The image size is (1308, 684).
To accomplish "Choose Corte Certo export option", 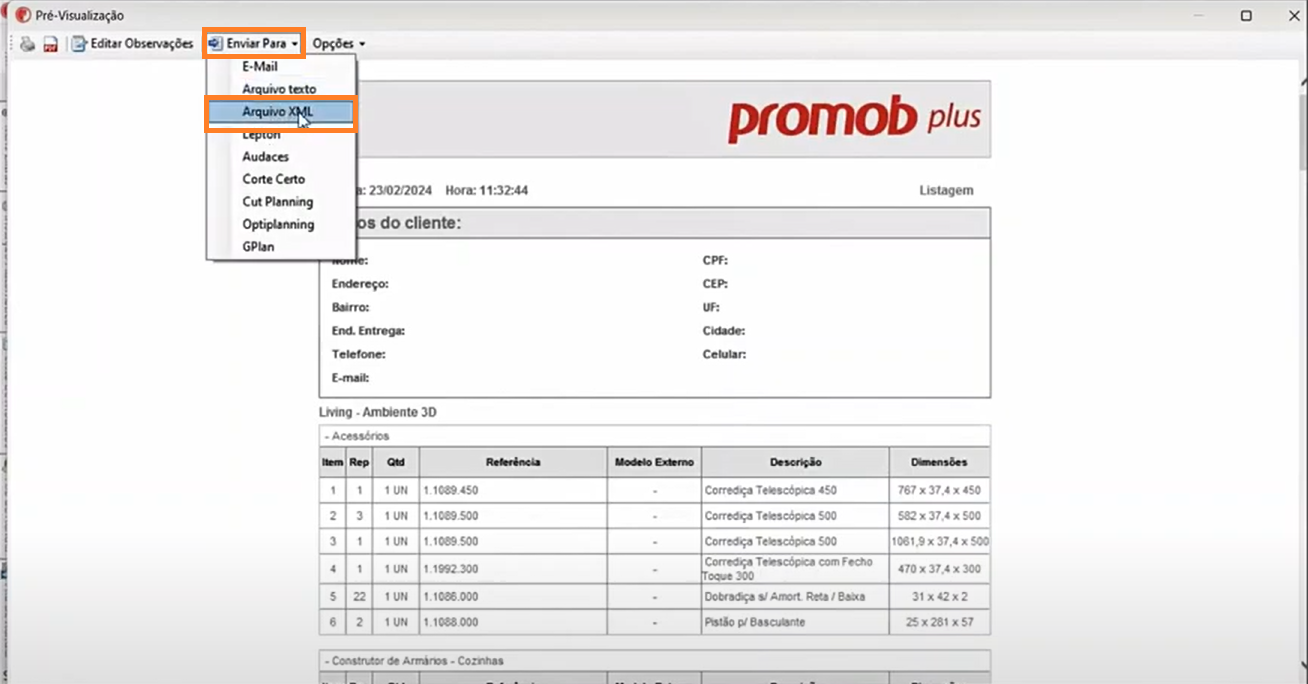I will 273,179.
